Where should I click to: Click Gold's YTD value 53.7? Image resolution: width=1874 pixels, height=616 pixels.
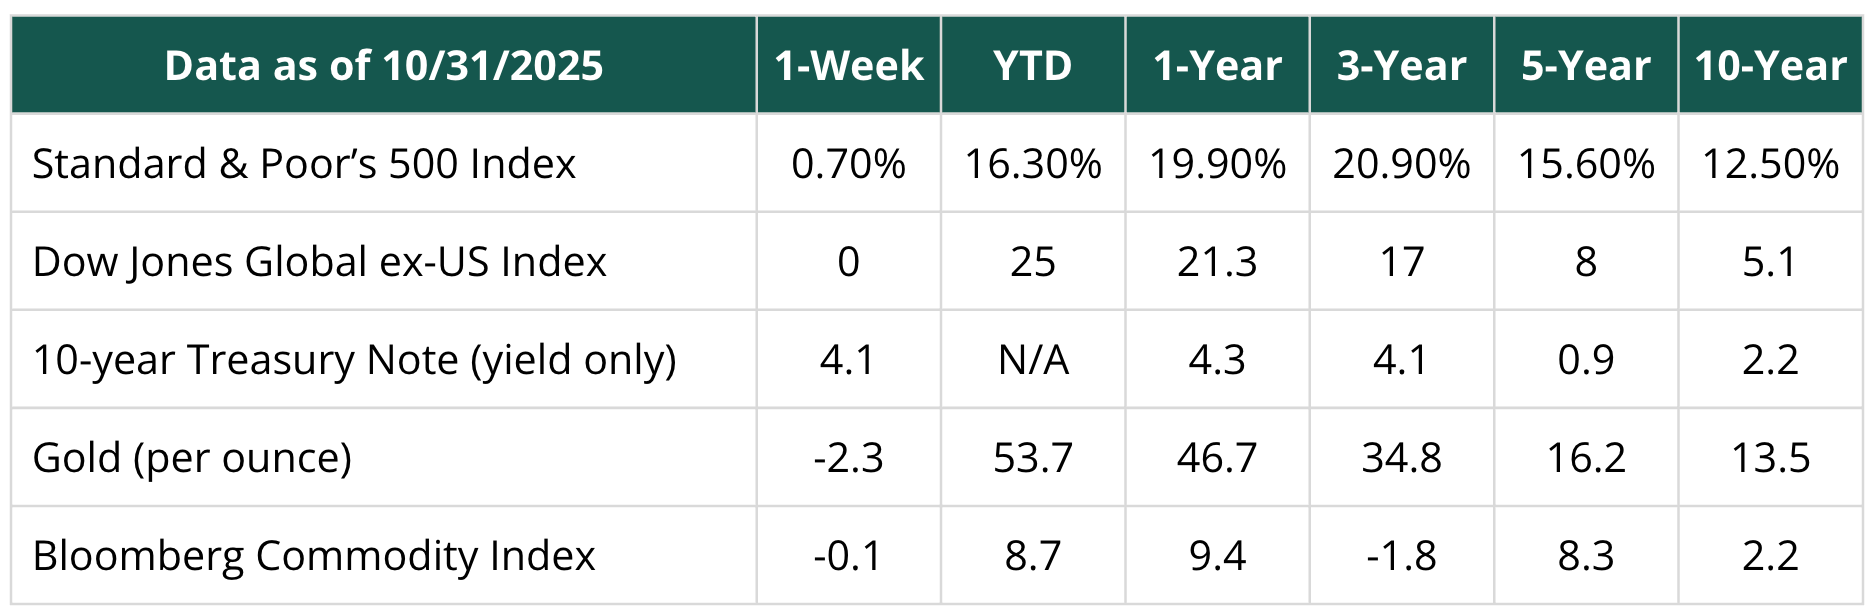pos(1033,458)
